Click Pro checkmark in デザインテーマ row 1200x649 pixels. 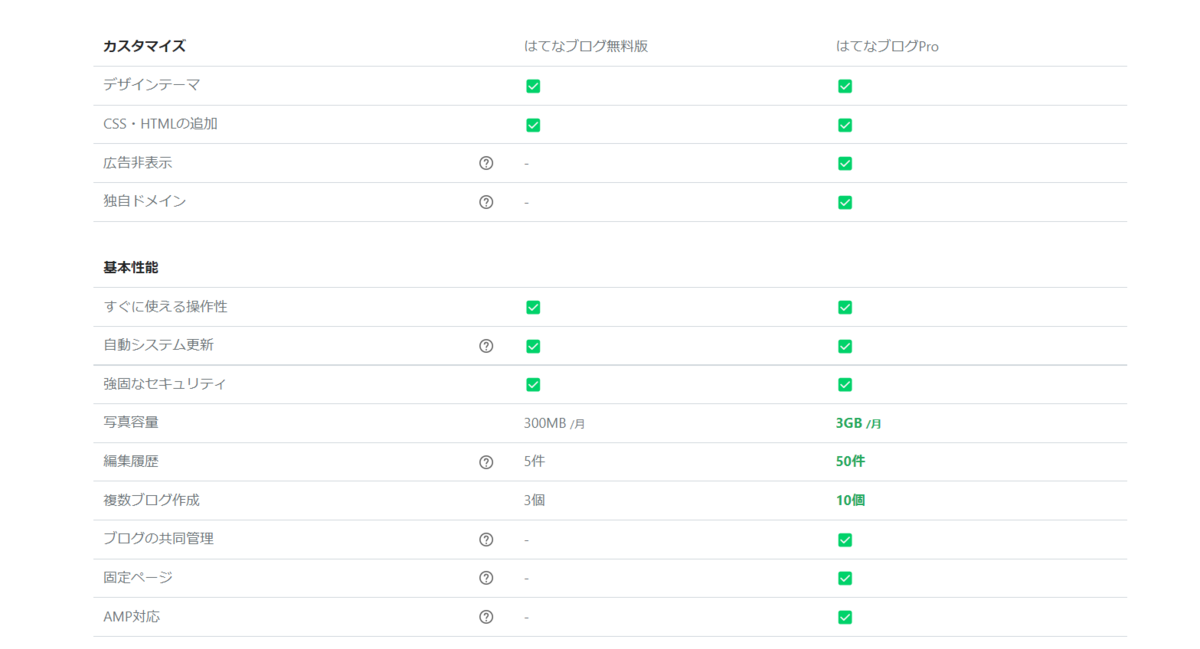(x=845, y=86)
